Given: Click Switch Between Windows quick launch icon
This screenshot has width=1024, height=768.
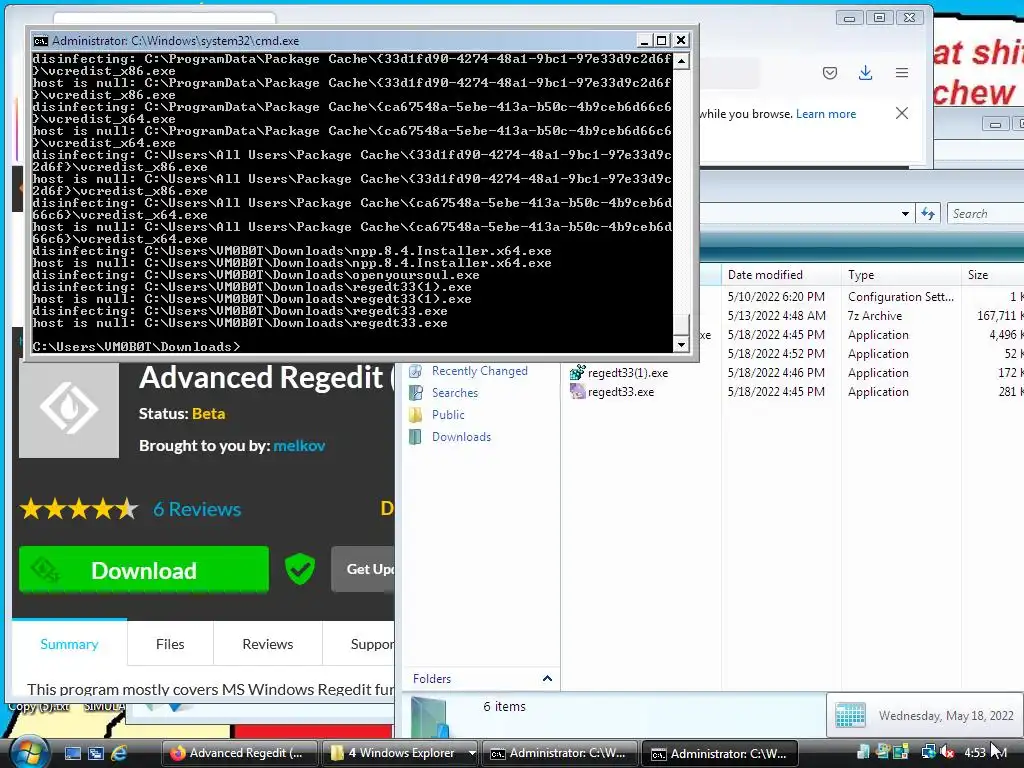Looking at the screenshot, I should click(x=96, y=753).
